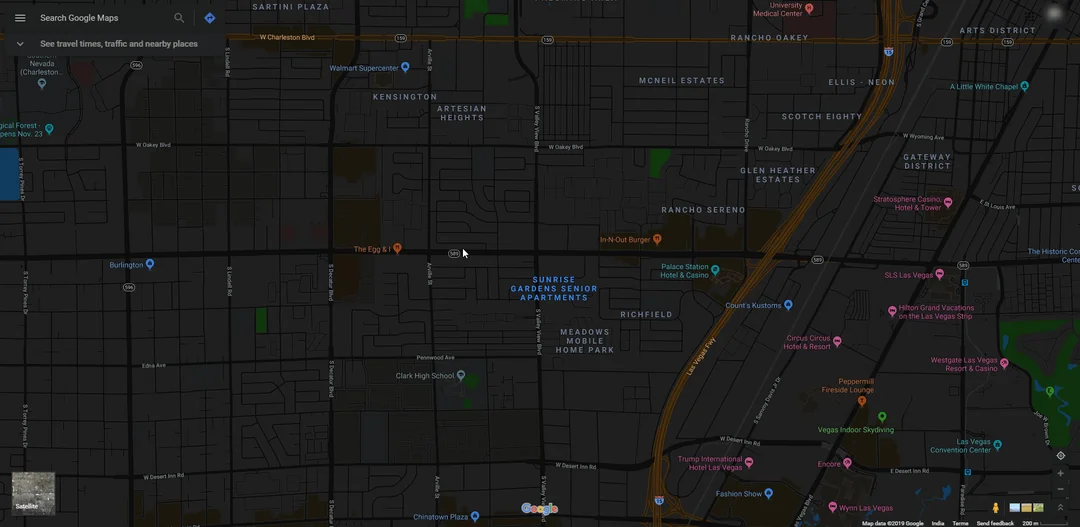Viewport: 1080px width, 527px height.
Task: Select the In-N-Out Burger pin
Action: pyautogui.click(x=657, y=239)
